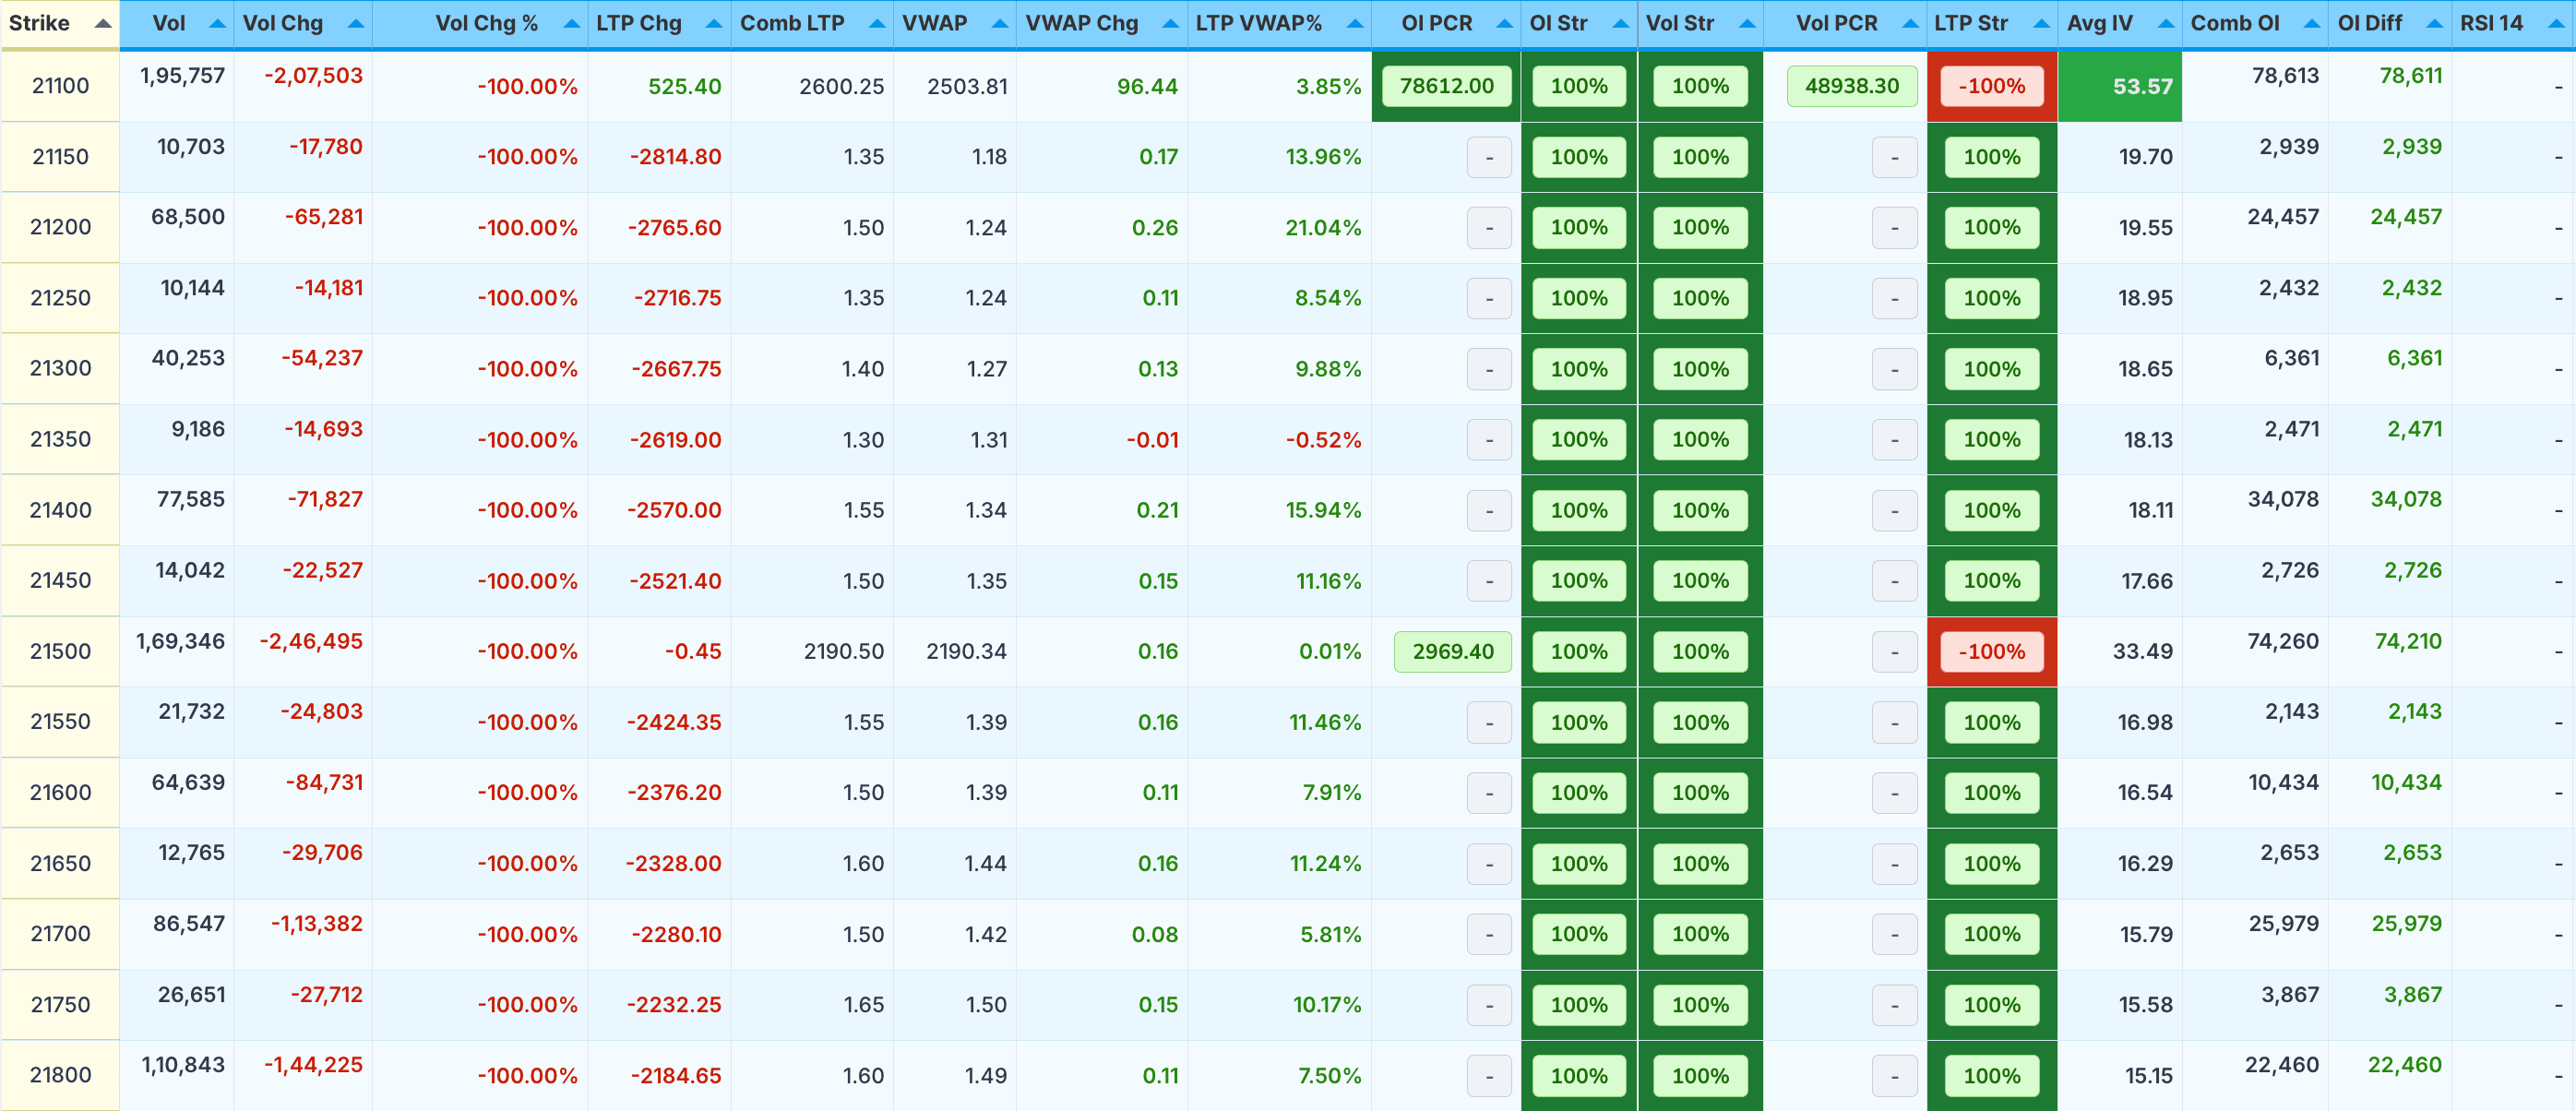The image size is (2576, 1111).
Task: Click Avg IV value 33.49
Action: point(2143,652)
